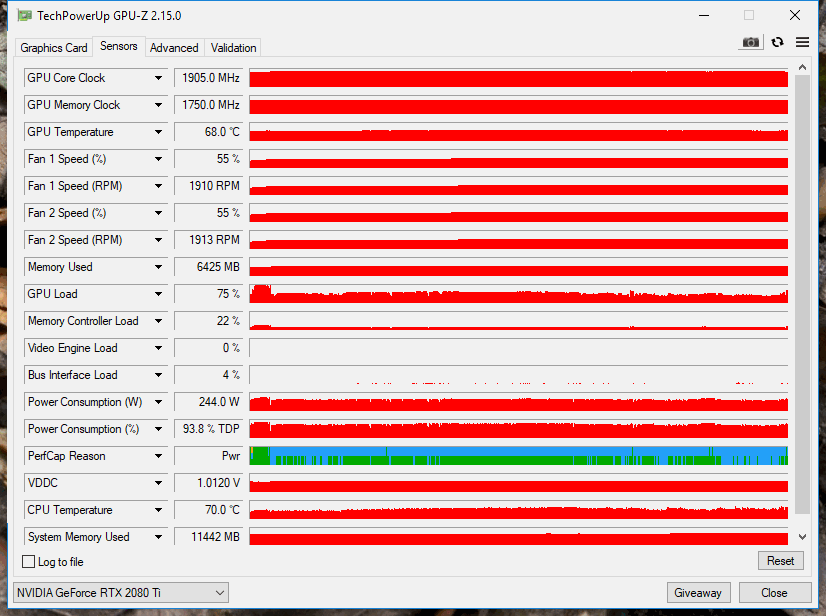Expand the GPU Temperature dropdown arrow
Image resolution: width=826 pixels, height=616 pixels.
tap(158, 132)
